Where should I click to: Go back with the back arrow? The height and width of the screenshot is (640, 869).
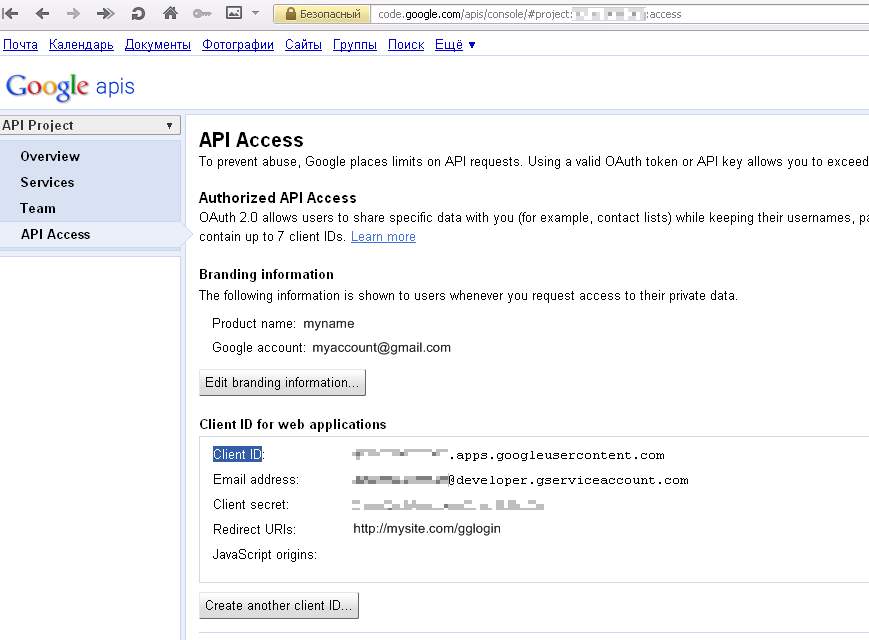click(x=42, y=13)
